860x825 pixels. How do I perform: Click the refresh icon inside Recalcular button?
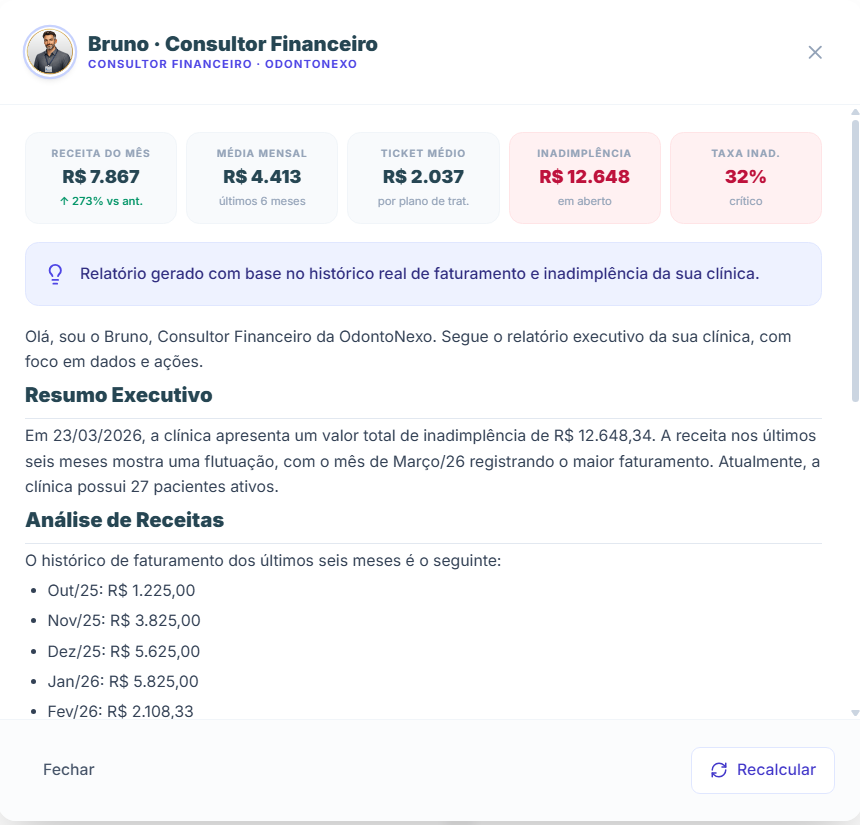pos(718,770)
